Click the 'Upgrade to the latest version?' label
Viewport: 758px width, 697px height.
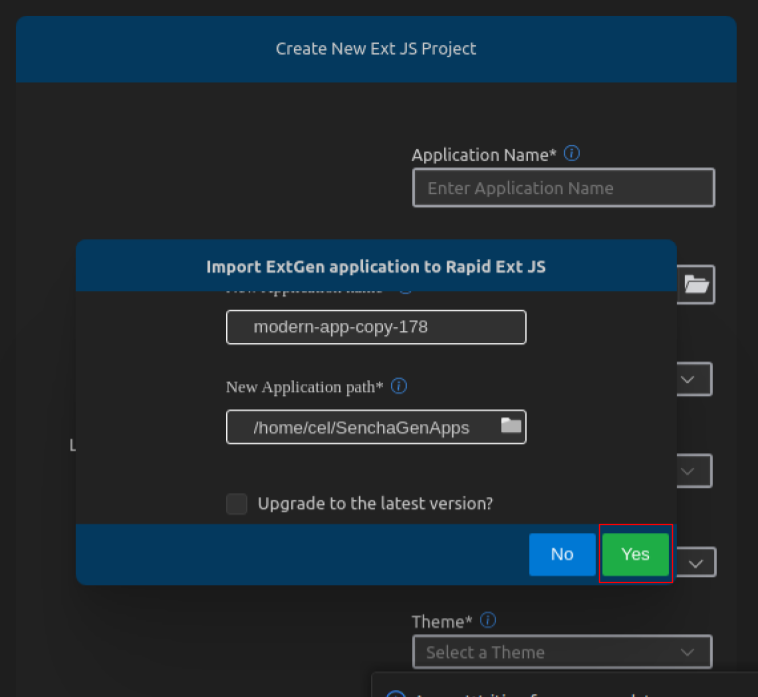point(375,504)
